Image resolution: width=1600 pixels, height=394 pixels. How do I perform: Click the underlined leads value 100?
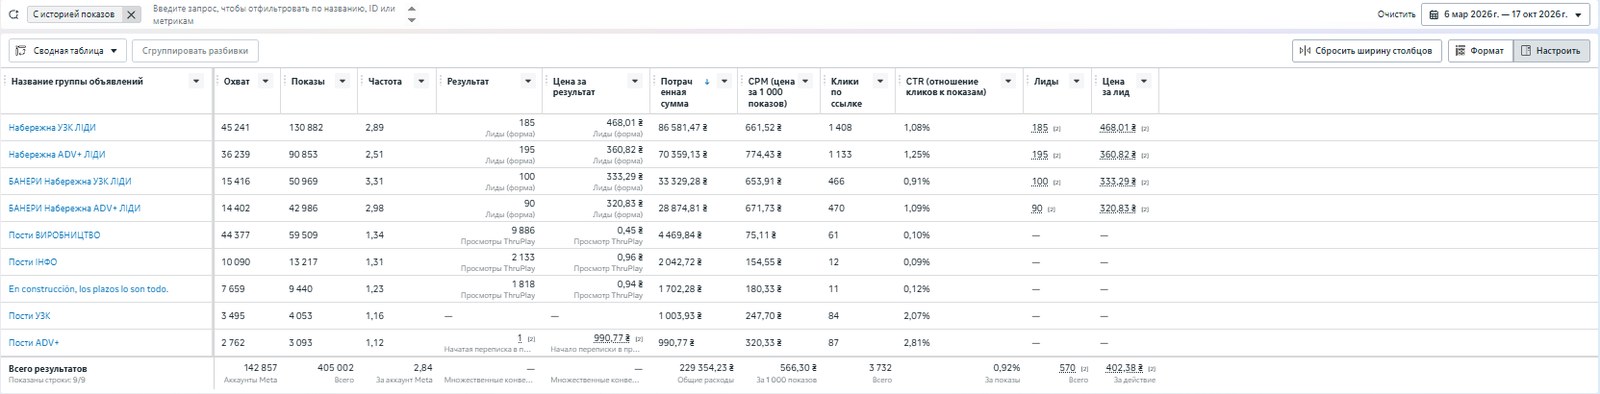(x=1040, y=182)
